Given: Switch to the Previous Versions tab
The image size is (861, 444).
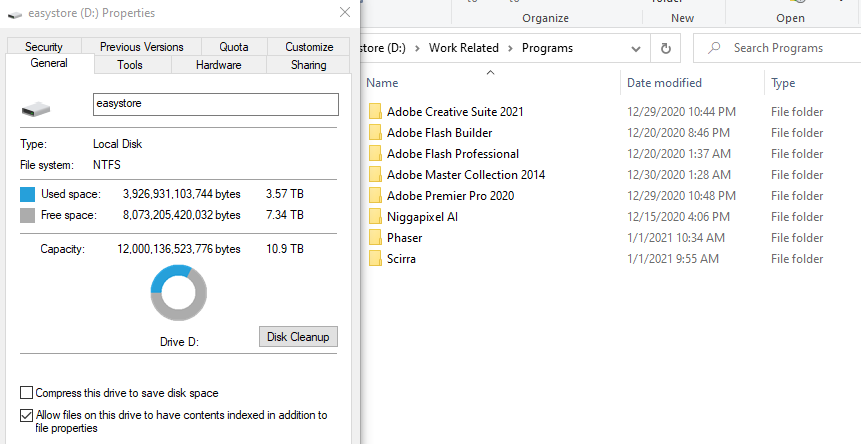Looking at the screenshot, I should tap(142, 47).
